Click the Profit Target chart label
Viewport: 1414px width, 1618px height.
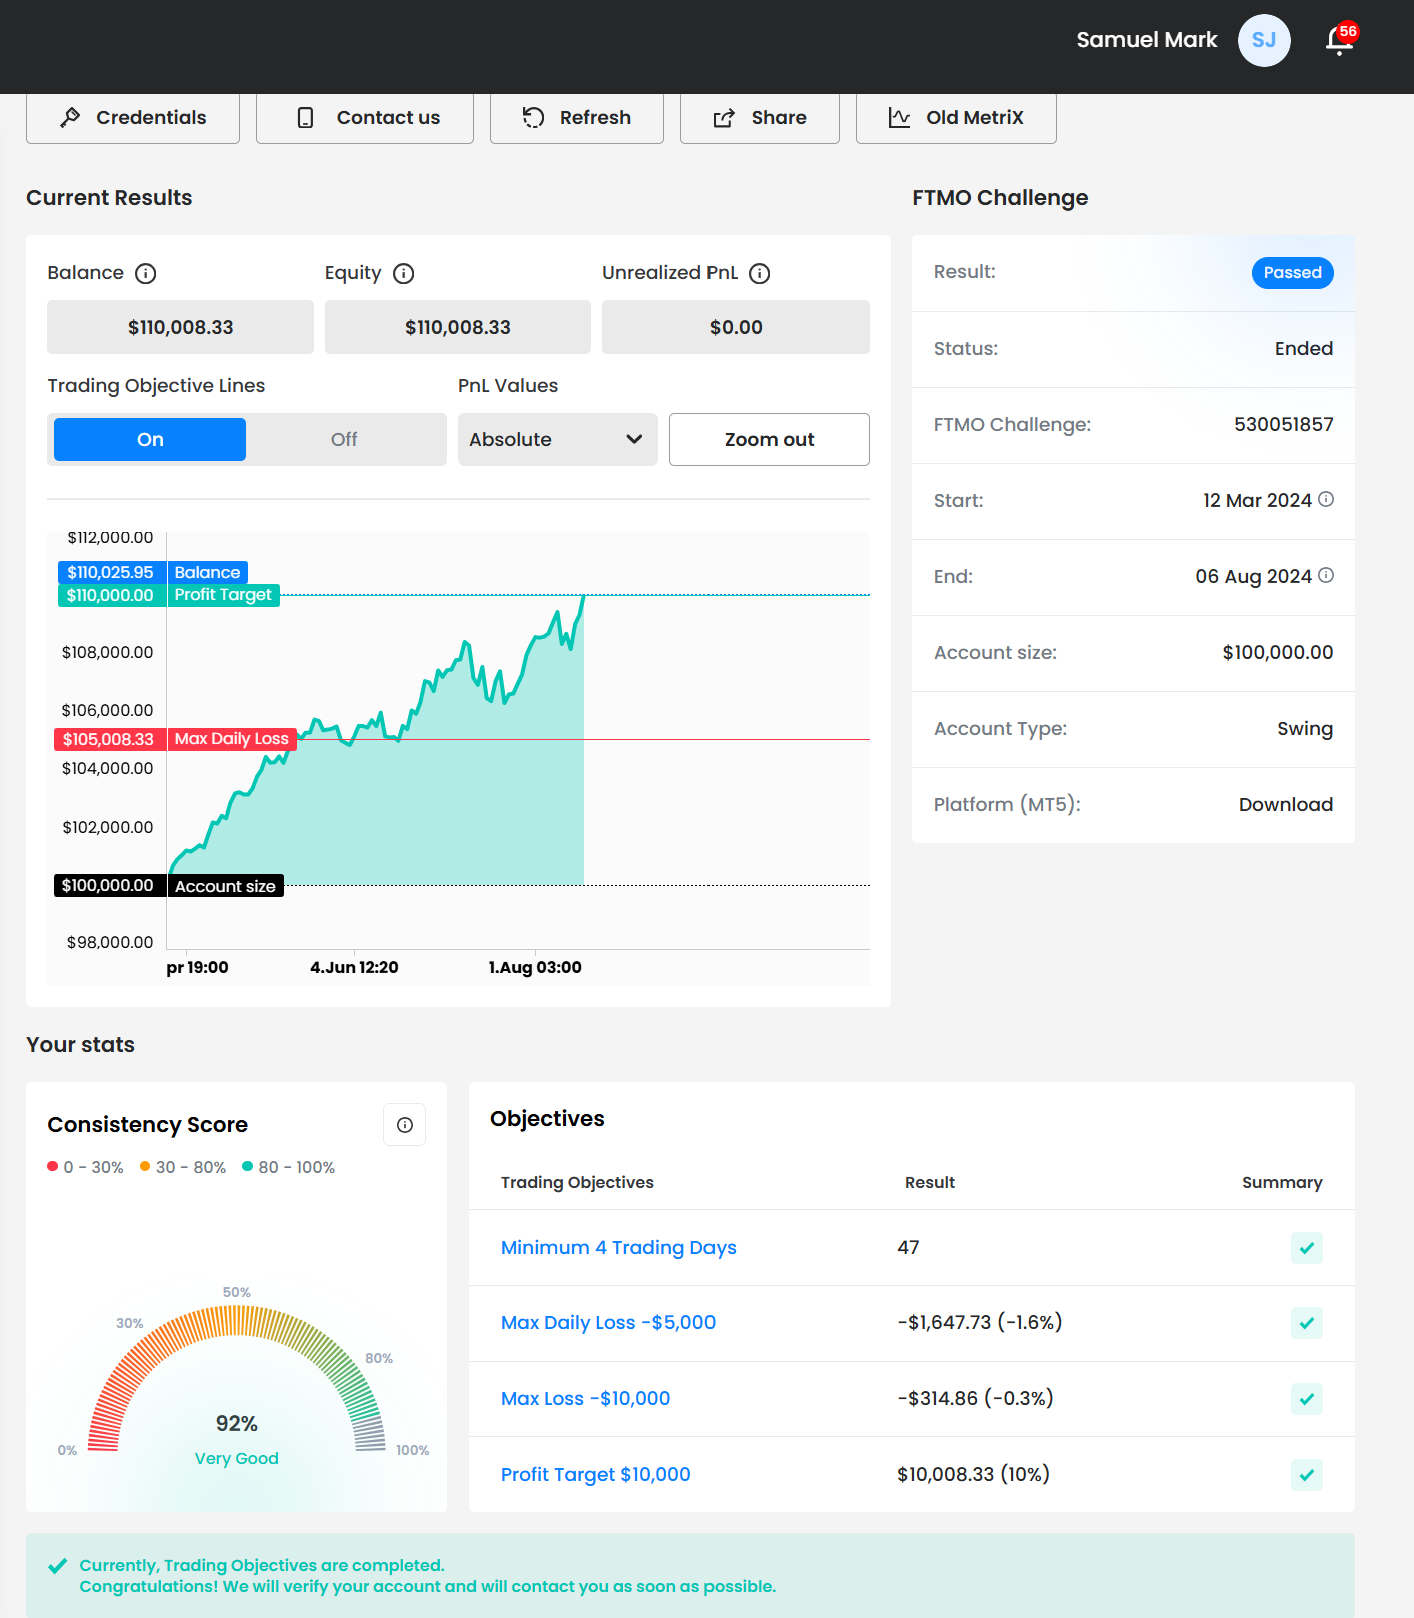(223, 595)
